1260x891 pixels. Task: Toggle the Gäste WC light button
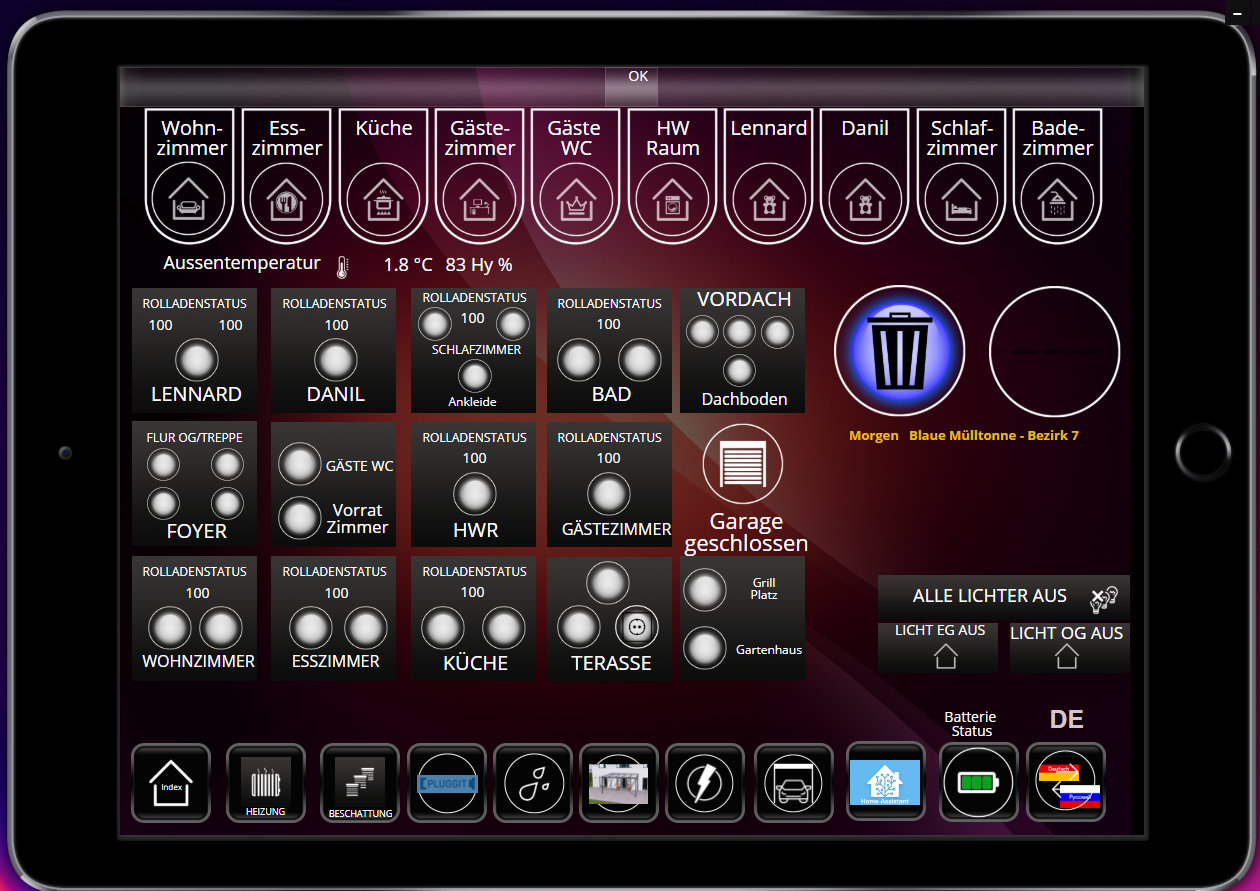pyautogui.click(x=299, y=465)
